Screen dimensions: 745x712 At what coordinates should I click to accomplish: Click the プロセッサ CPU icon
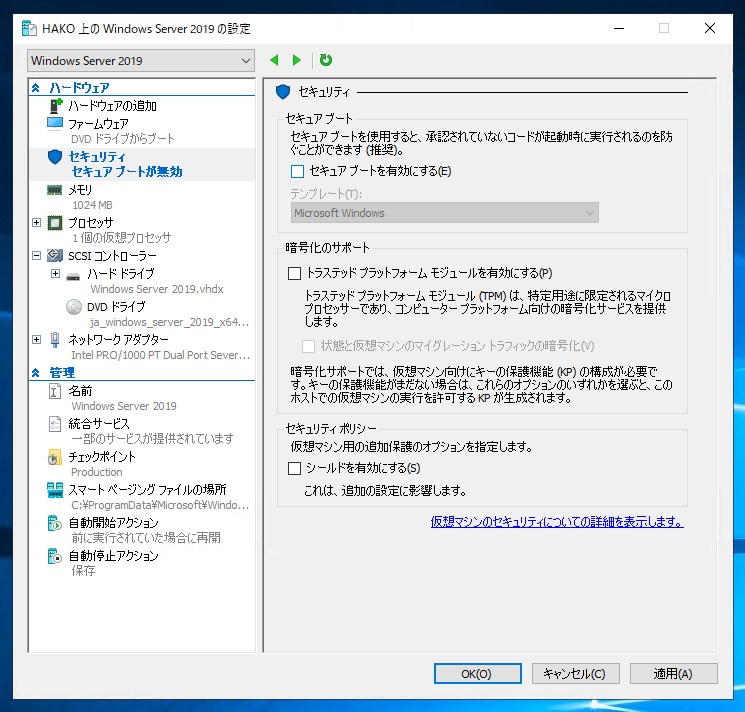[x=55, y=223]
